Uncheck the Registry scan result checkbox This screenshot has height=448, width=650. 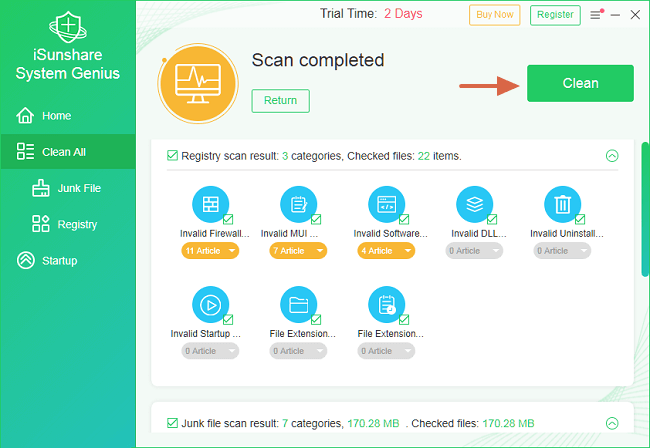coord(172,156)
